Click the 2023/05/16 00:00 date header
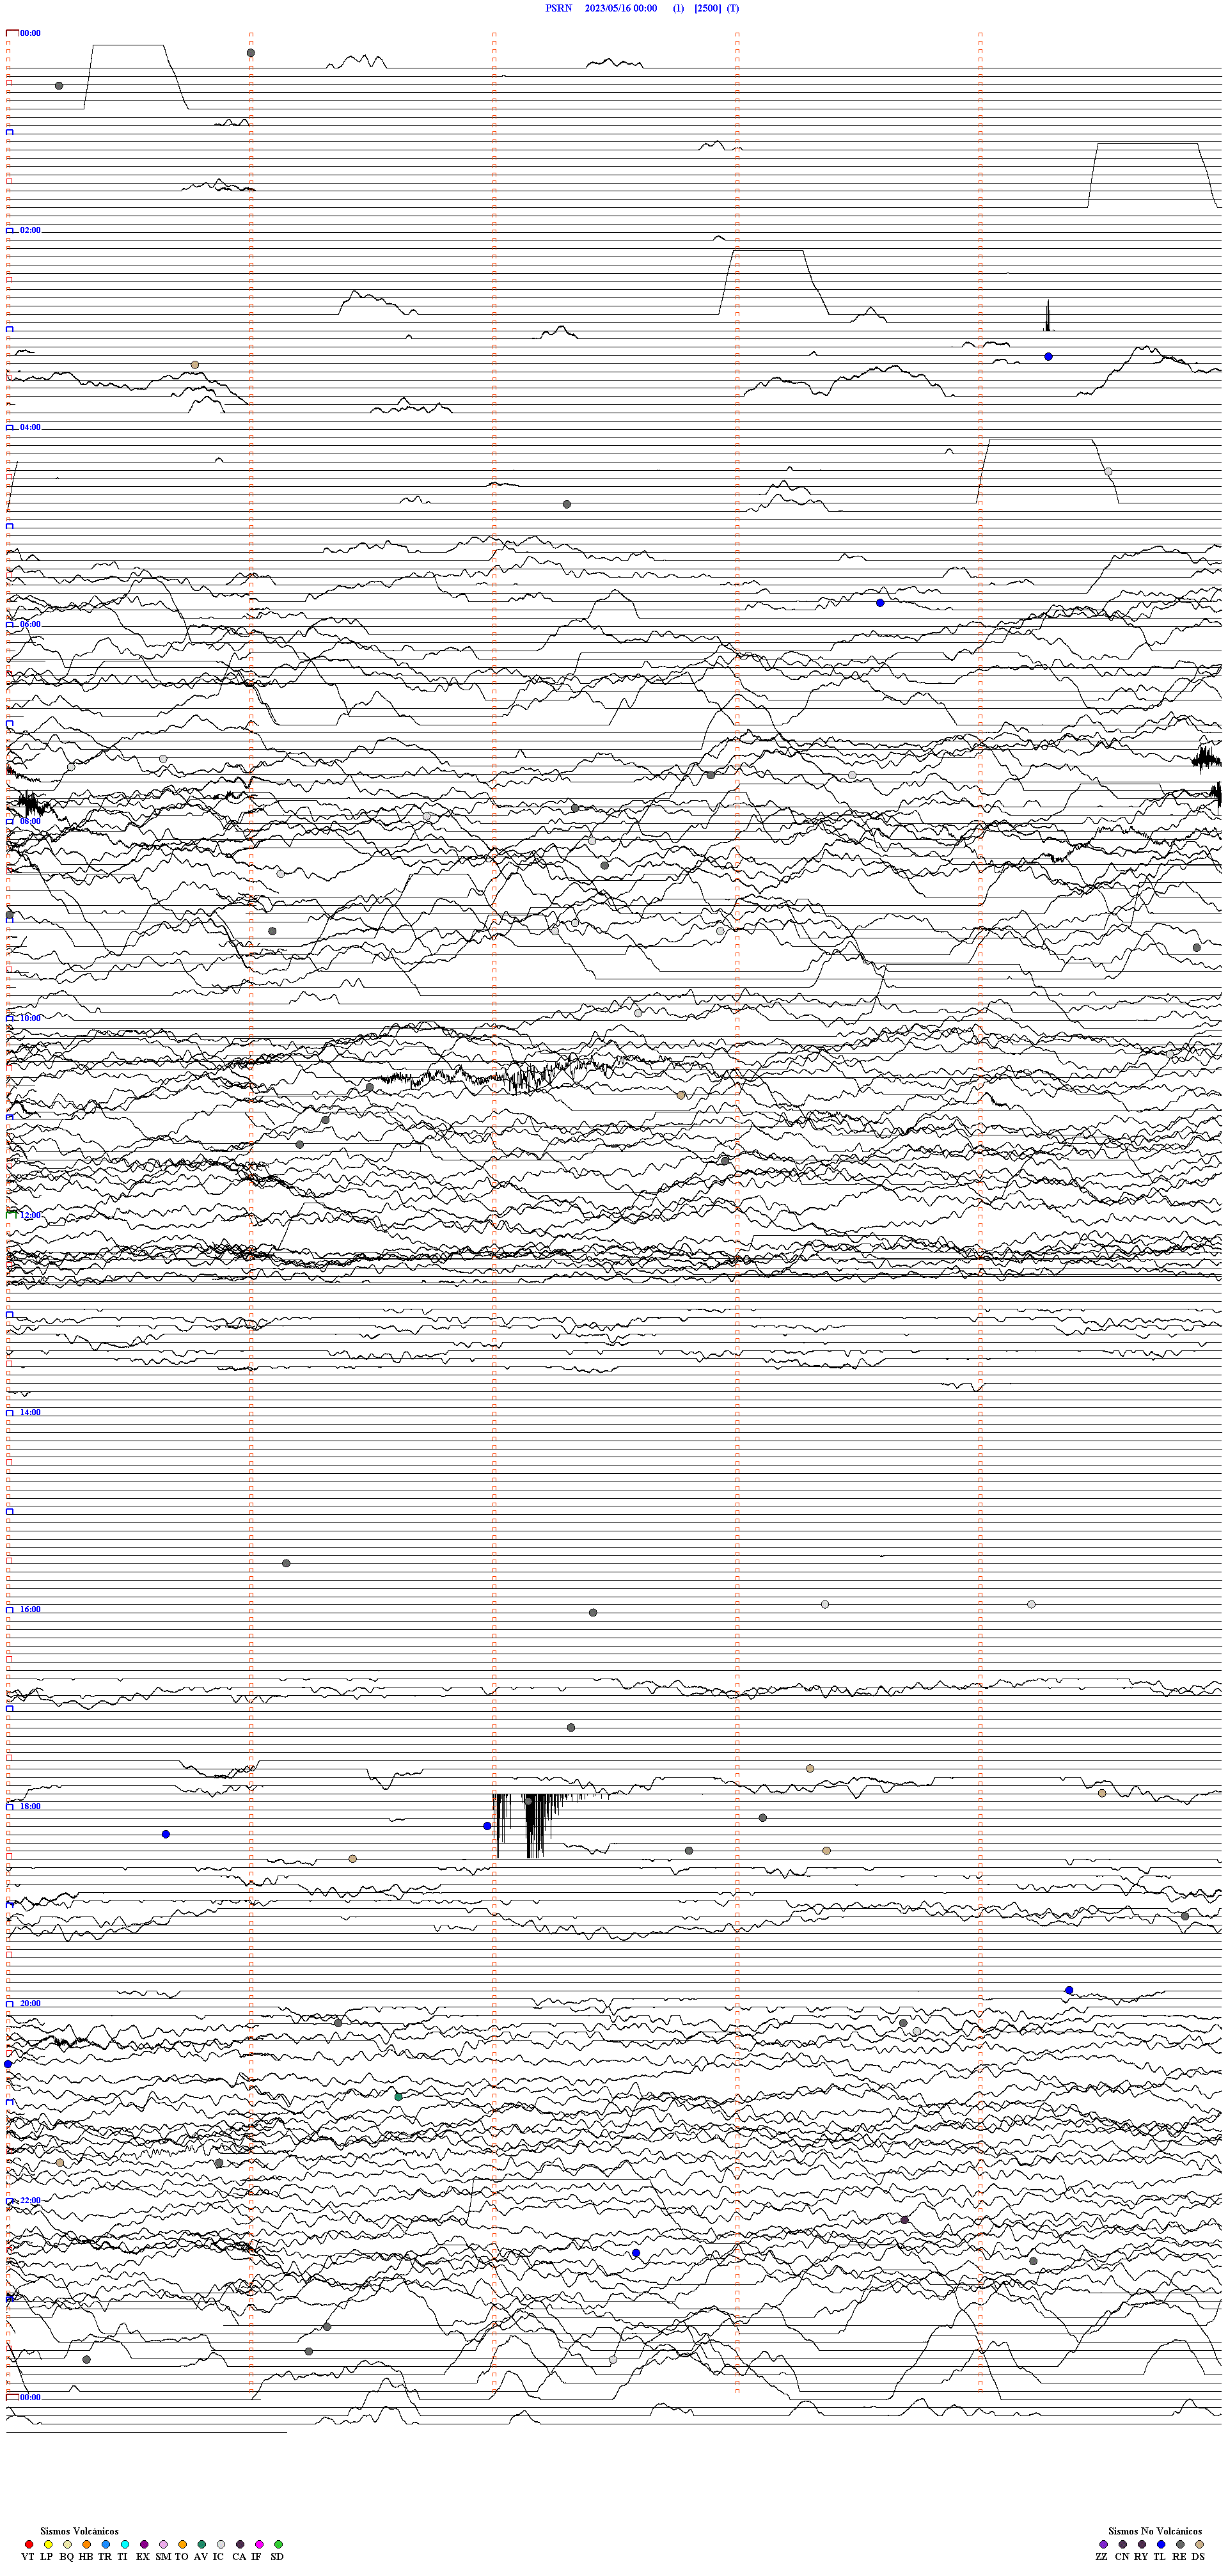1228x2576 pixels. tap(621, 8)
